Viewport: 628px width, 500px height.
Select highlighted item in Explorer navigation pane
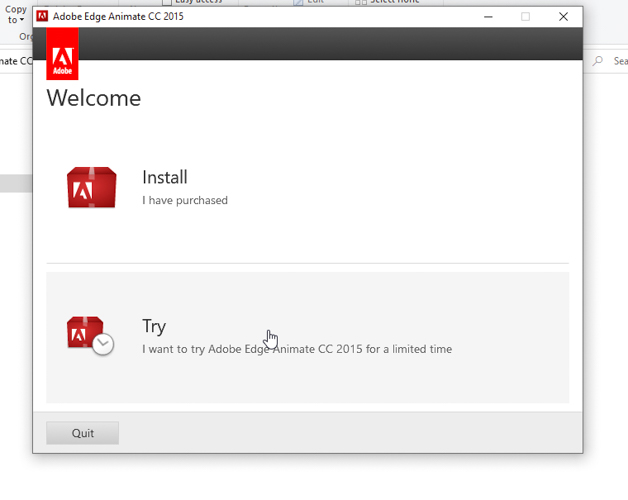coord(16,183)
